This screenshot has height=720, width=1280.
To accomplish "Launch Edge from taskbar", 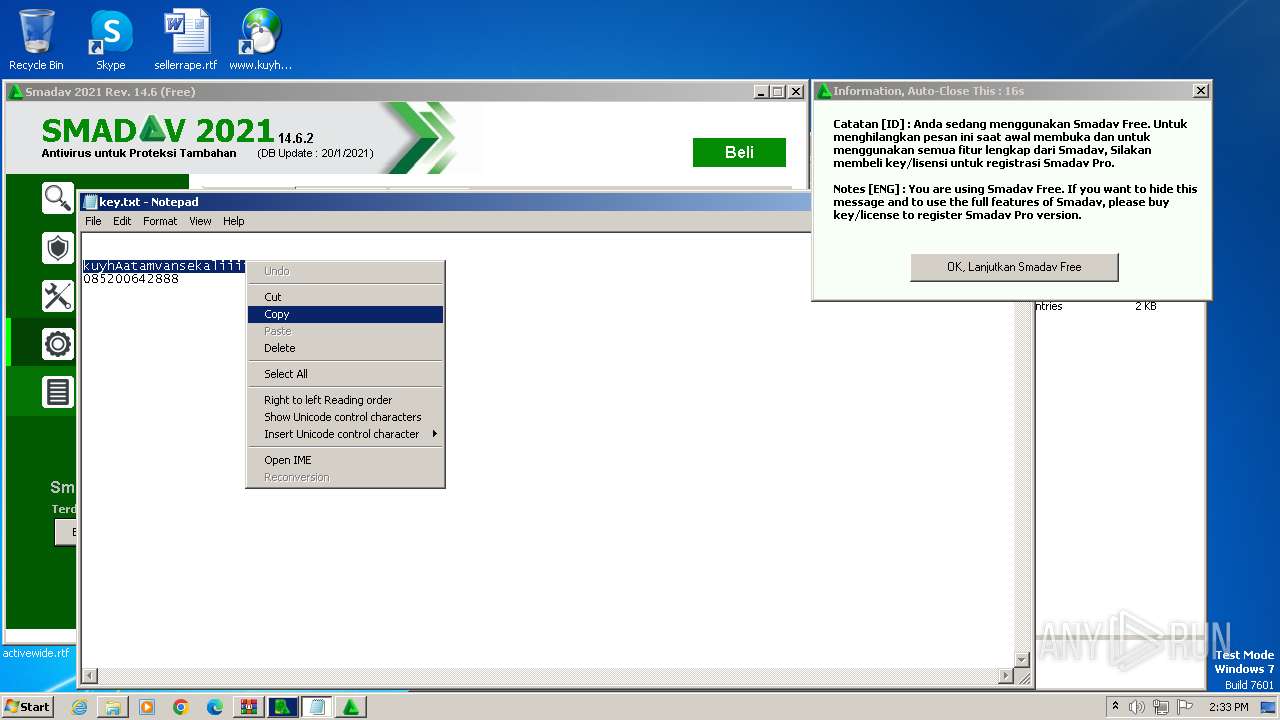I will [x=215, y=707].
